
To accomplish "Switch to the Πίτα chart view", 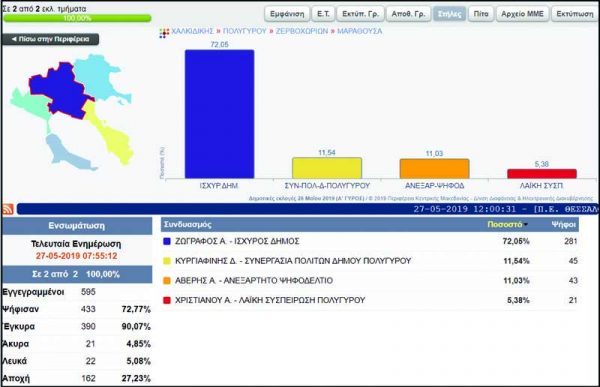I will click(481, 14).
